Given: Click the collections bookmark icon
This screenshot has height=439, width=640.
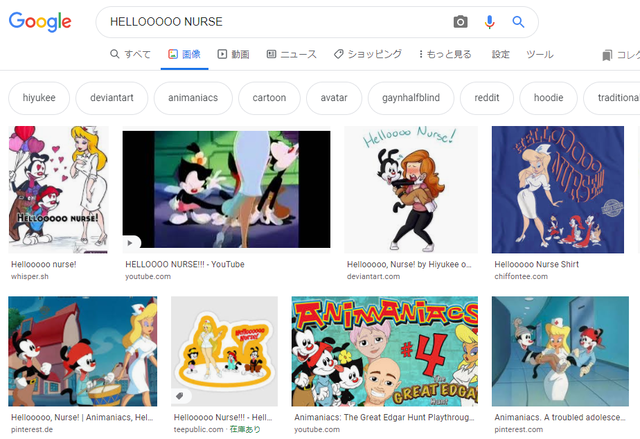Looking at the screenshot, I should click(x=607, y=55).
